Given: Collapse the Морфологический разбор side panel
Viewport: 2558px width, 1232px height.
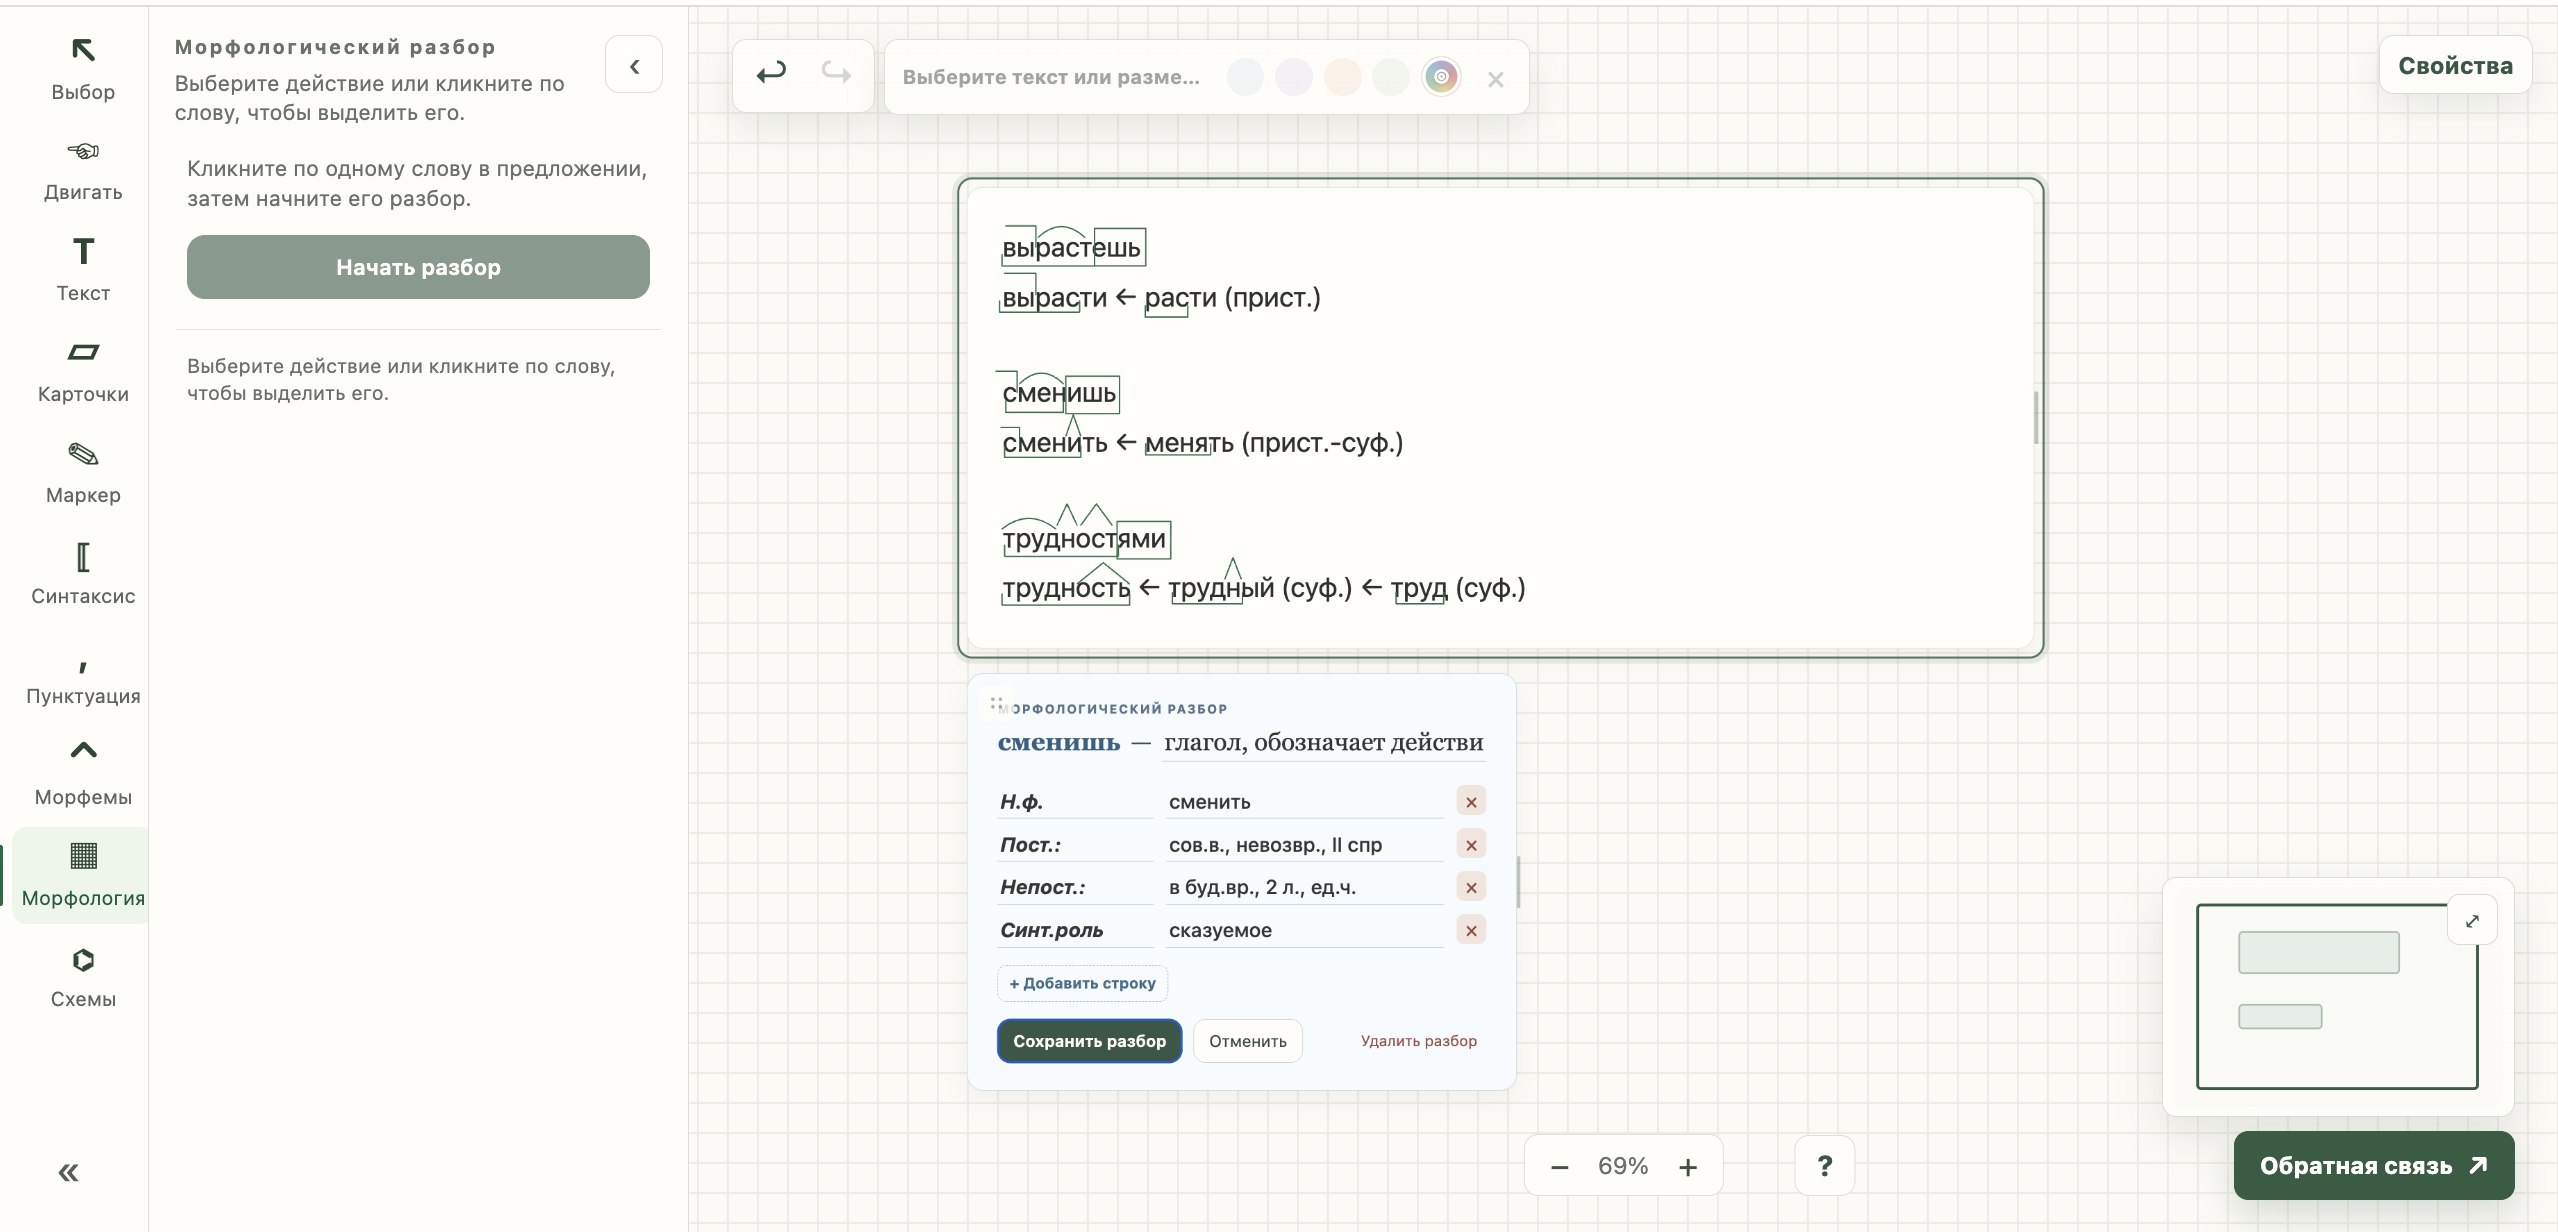Looking at the screenshot, I should coord(634,66).
